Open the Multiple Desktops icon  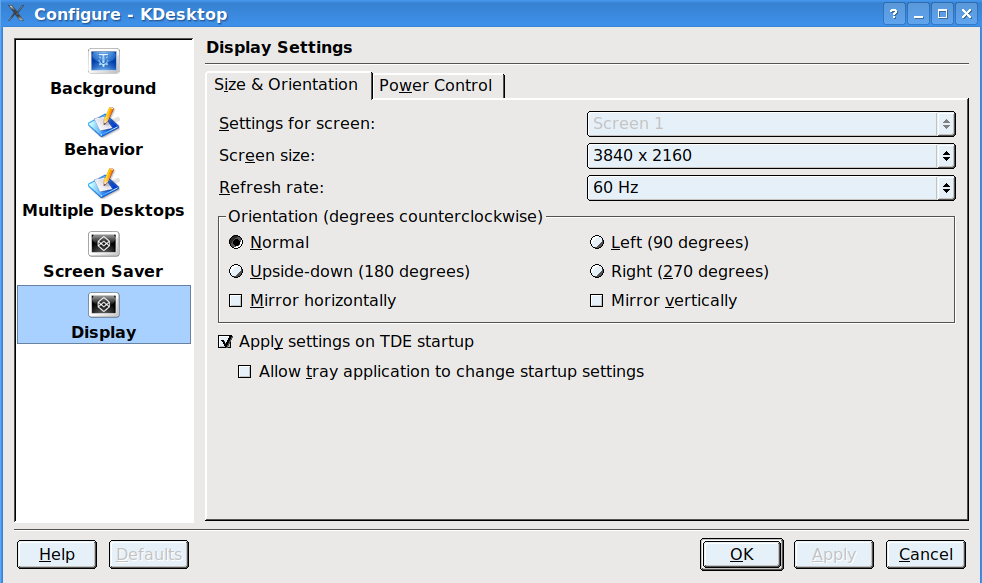[104, 184]
